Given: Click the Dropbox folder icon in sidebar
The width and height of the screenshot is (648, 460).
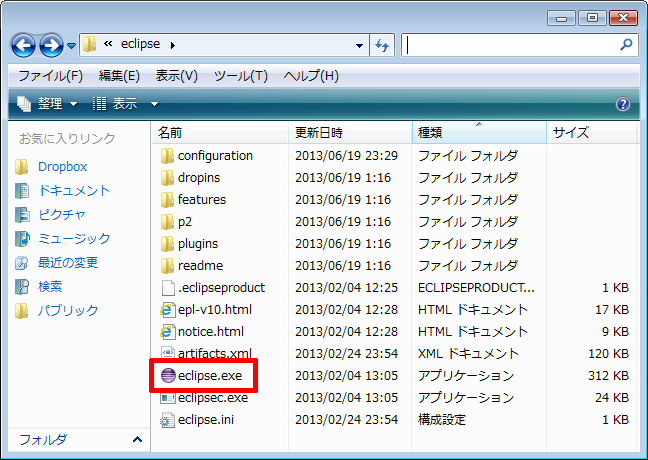Looking at the screenshot, I should (21, 167).
